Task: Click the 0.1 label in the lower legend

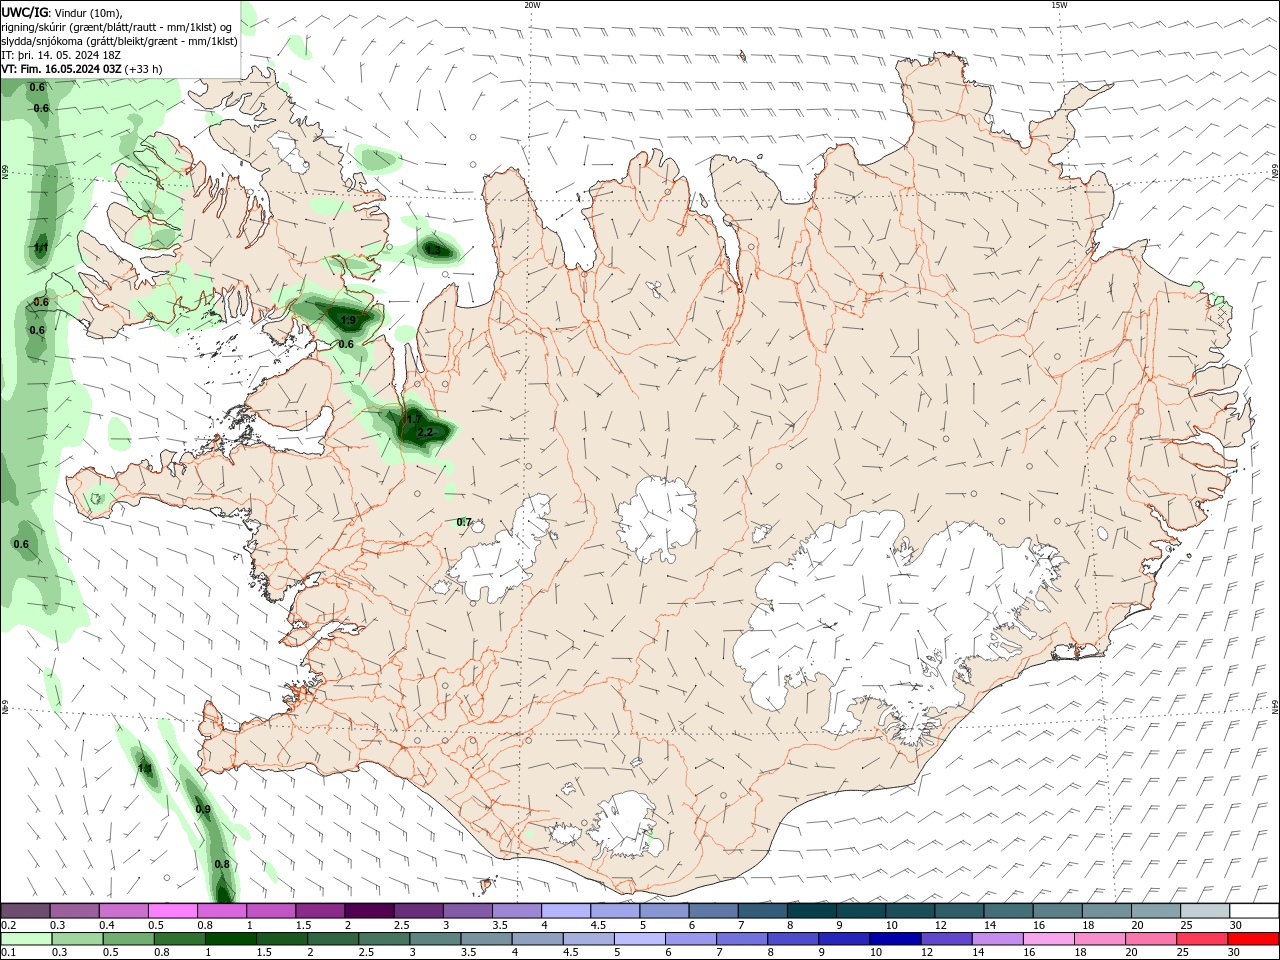Action: (x=8, y=953)
